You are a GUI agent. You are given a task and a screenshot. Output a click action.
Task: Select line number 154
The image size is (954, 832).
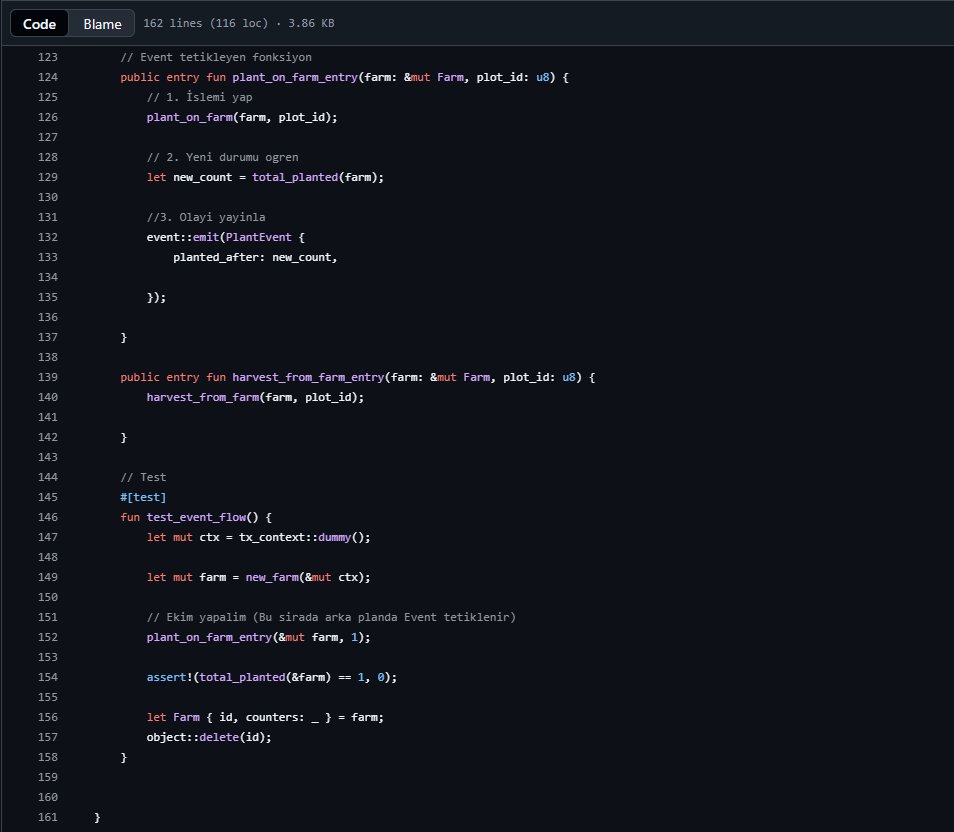click(x=47, y=677)
